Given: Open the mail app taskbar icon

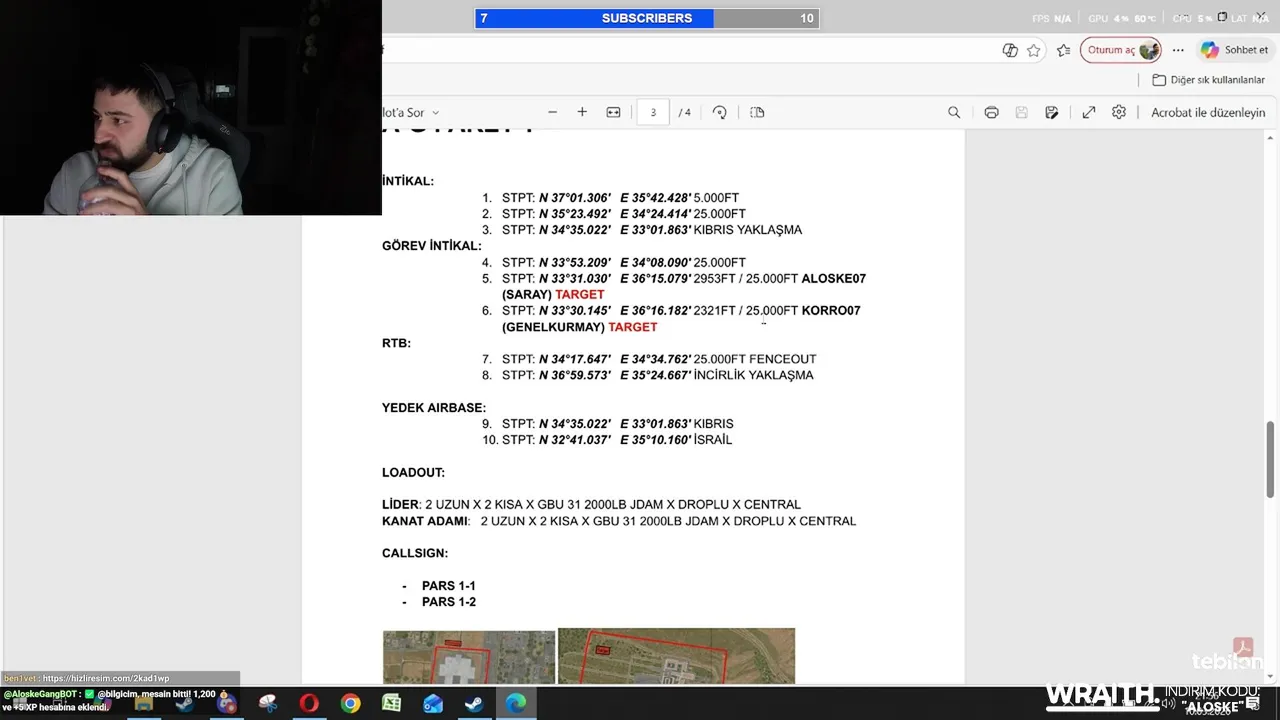Looking at the screenshot, I should click(433, 704).
